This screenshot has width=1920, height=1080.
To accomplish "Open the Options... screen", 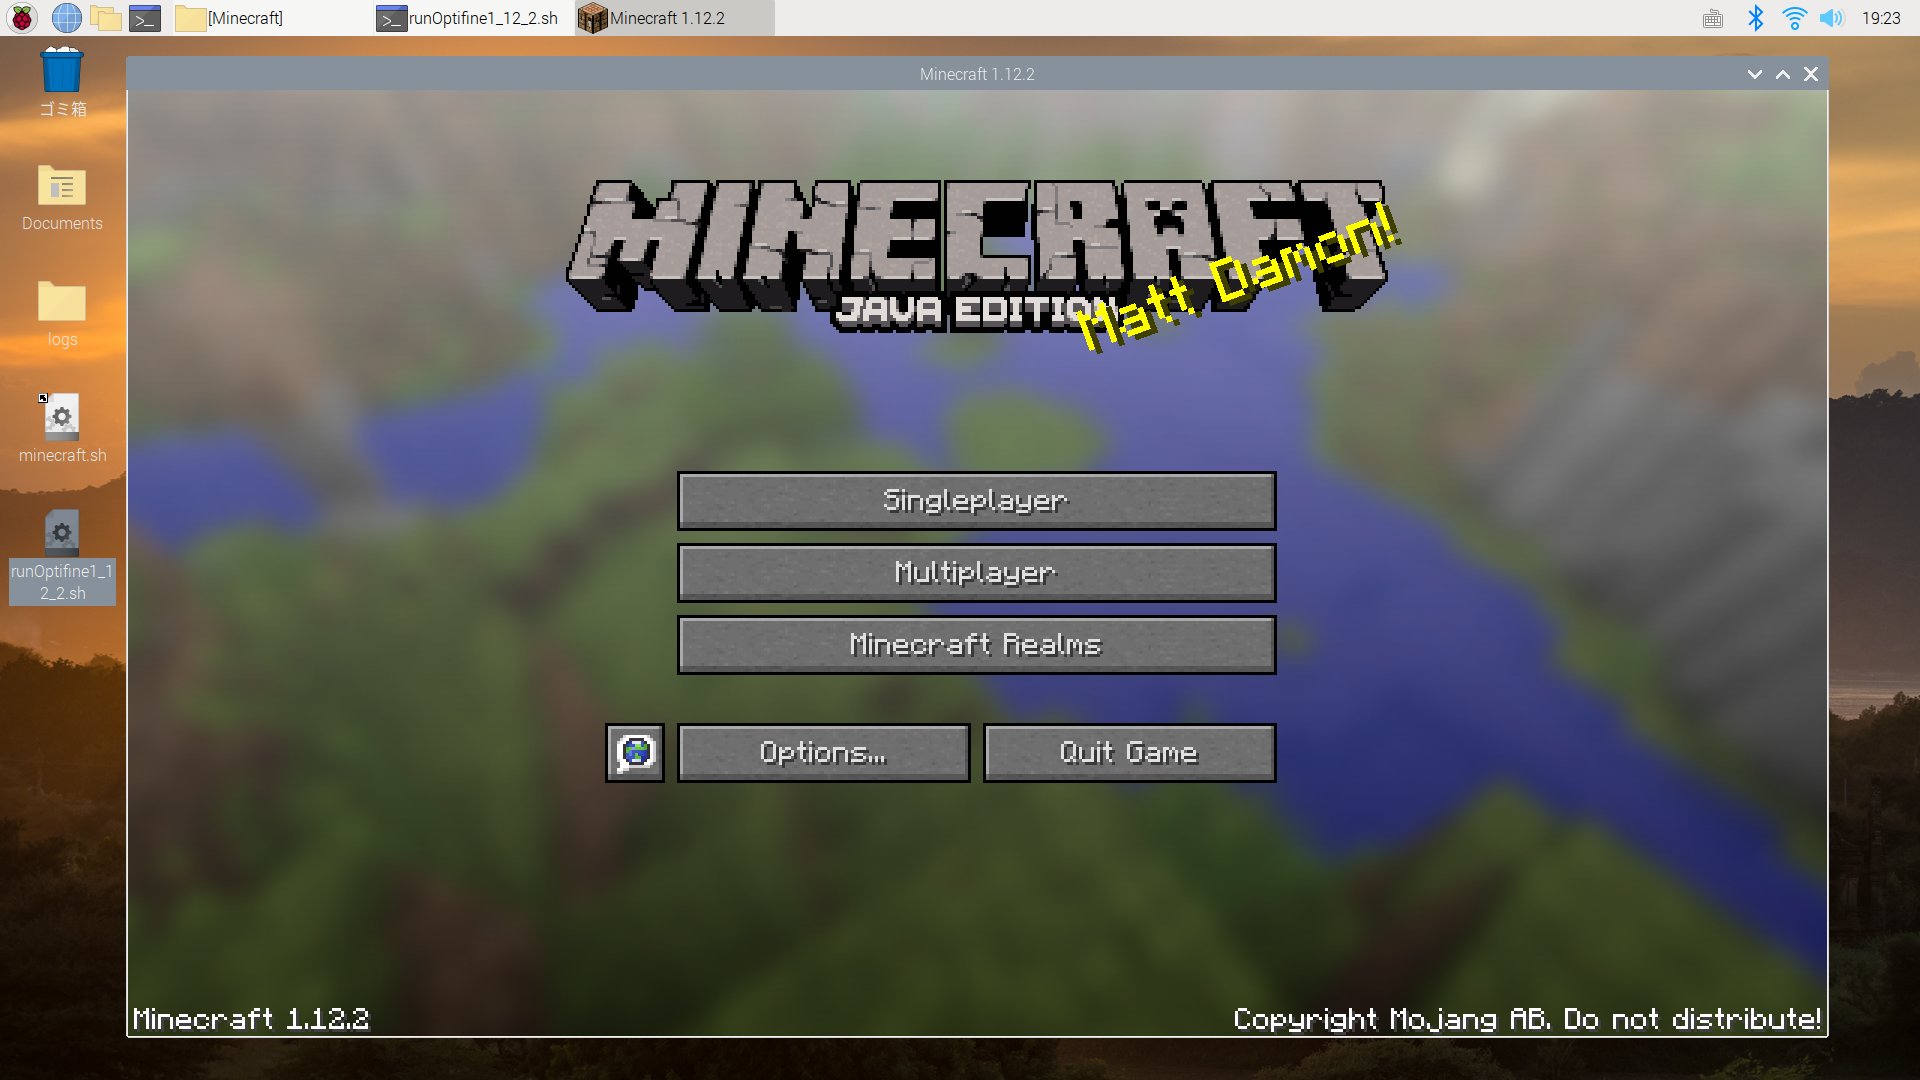I will (823, 753).
